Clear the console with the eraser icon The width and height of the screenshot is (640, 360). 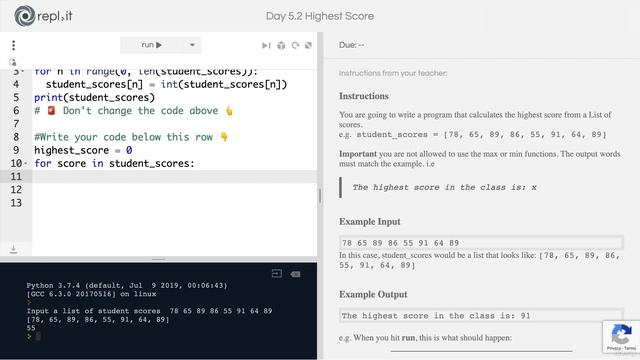coord(296,274)
